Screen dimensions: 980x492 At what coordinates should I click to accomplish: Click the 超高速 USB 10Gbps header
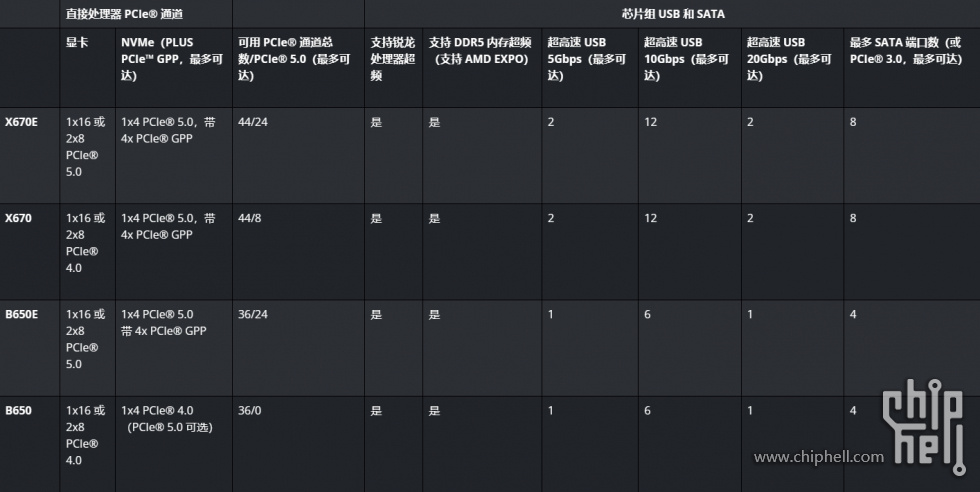(x=686, y=59)
